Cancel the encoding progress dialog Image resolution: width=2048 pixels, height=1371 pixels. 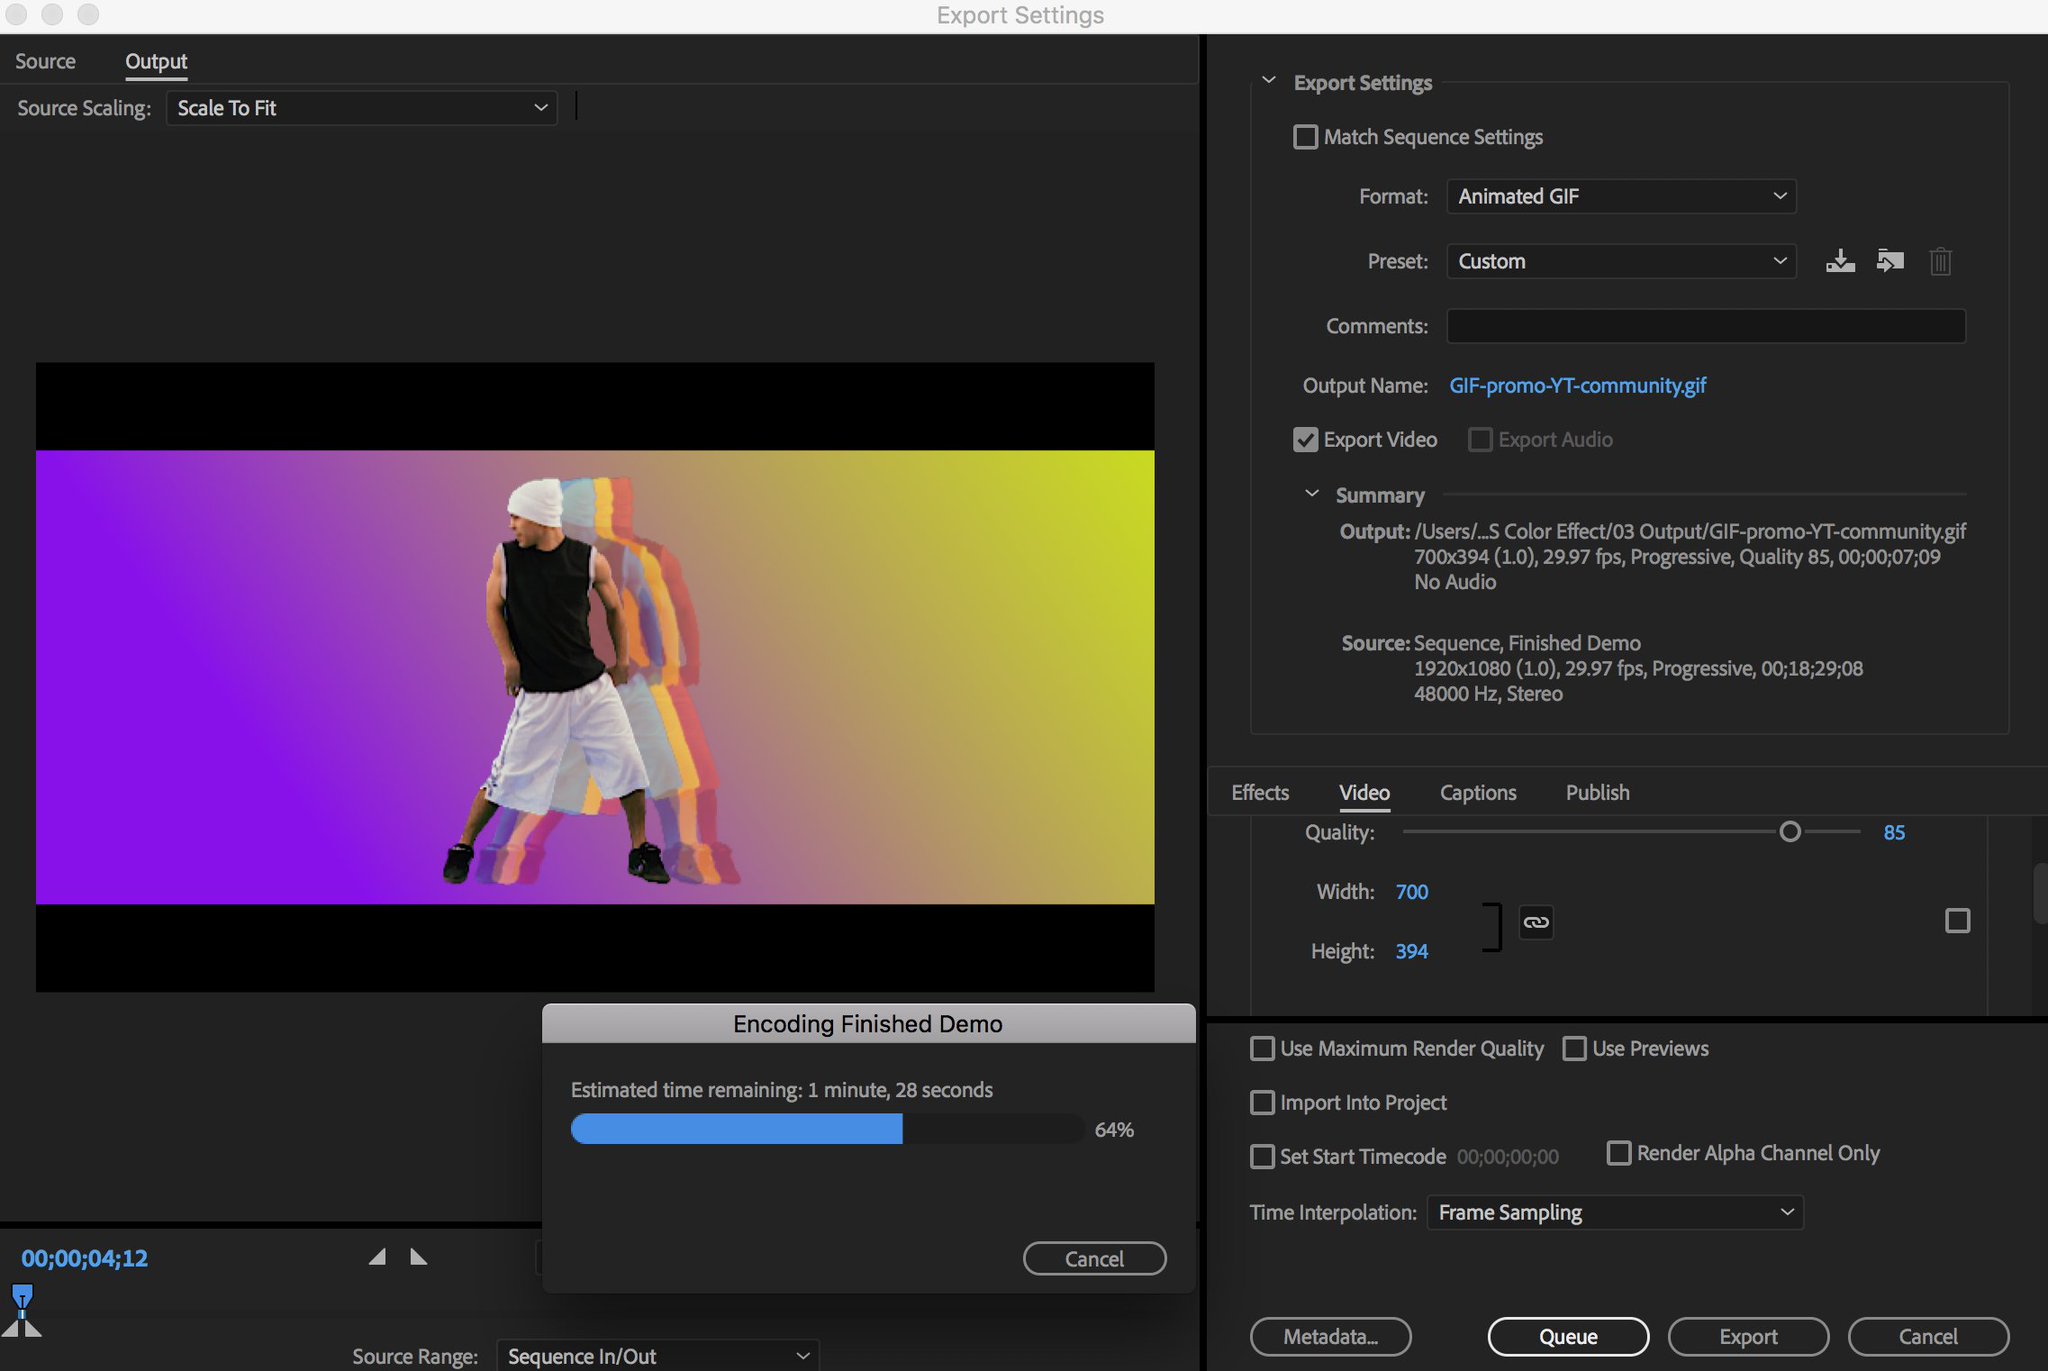point(1094,1258)
